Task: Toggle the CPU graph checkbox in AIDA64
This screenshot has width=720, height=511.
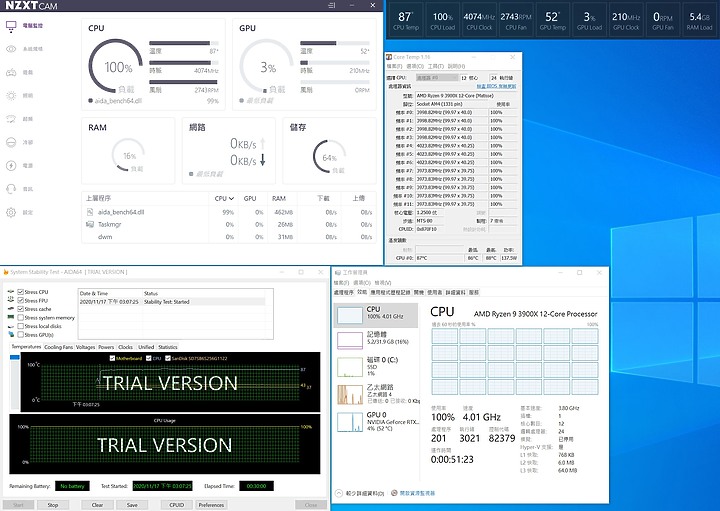Action: tap(149, 358)
